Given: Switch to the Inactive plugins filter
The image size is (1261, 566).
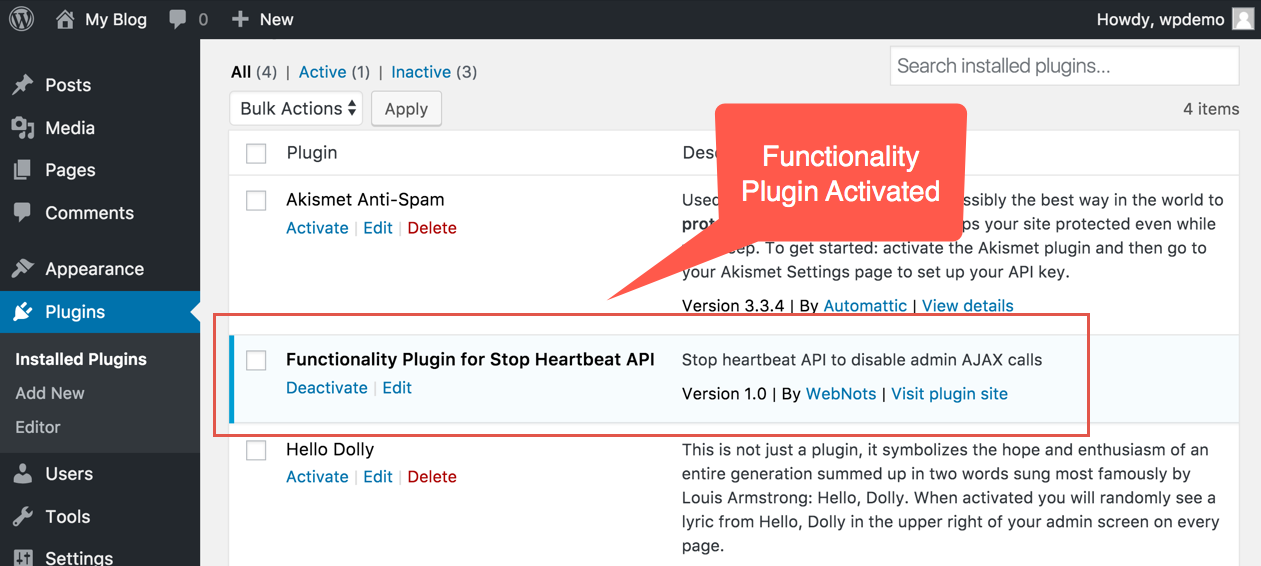Looking at the screenshot, I should point(420,72).
